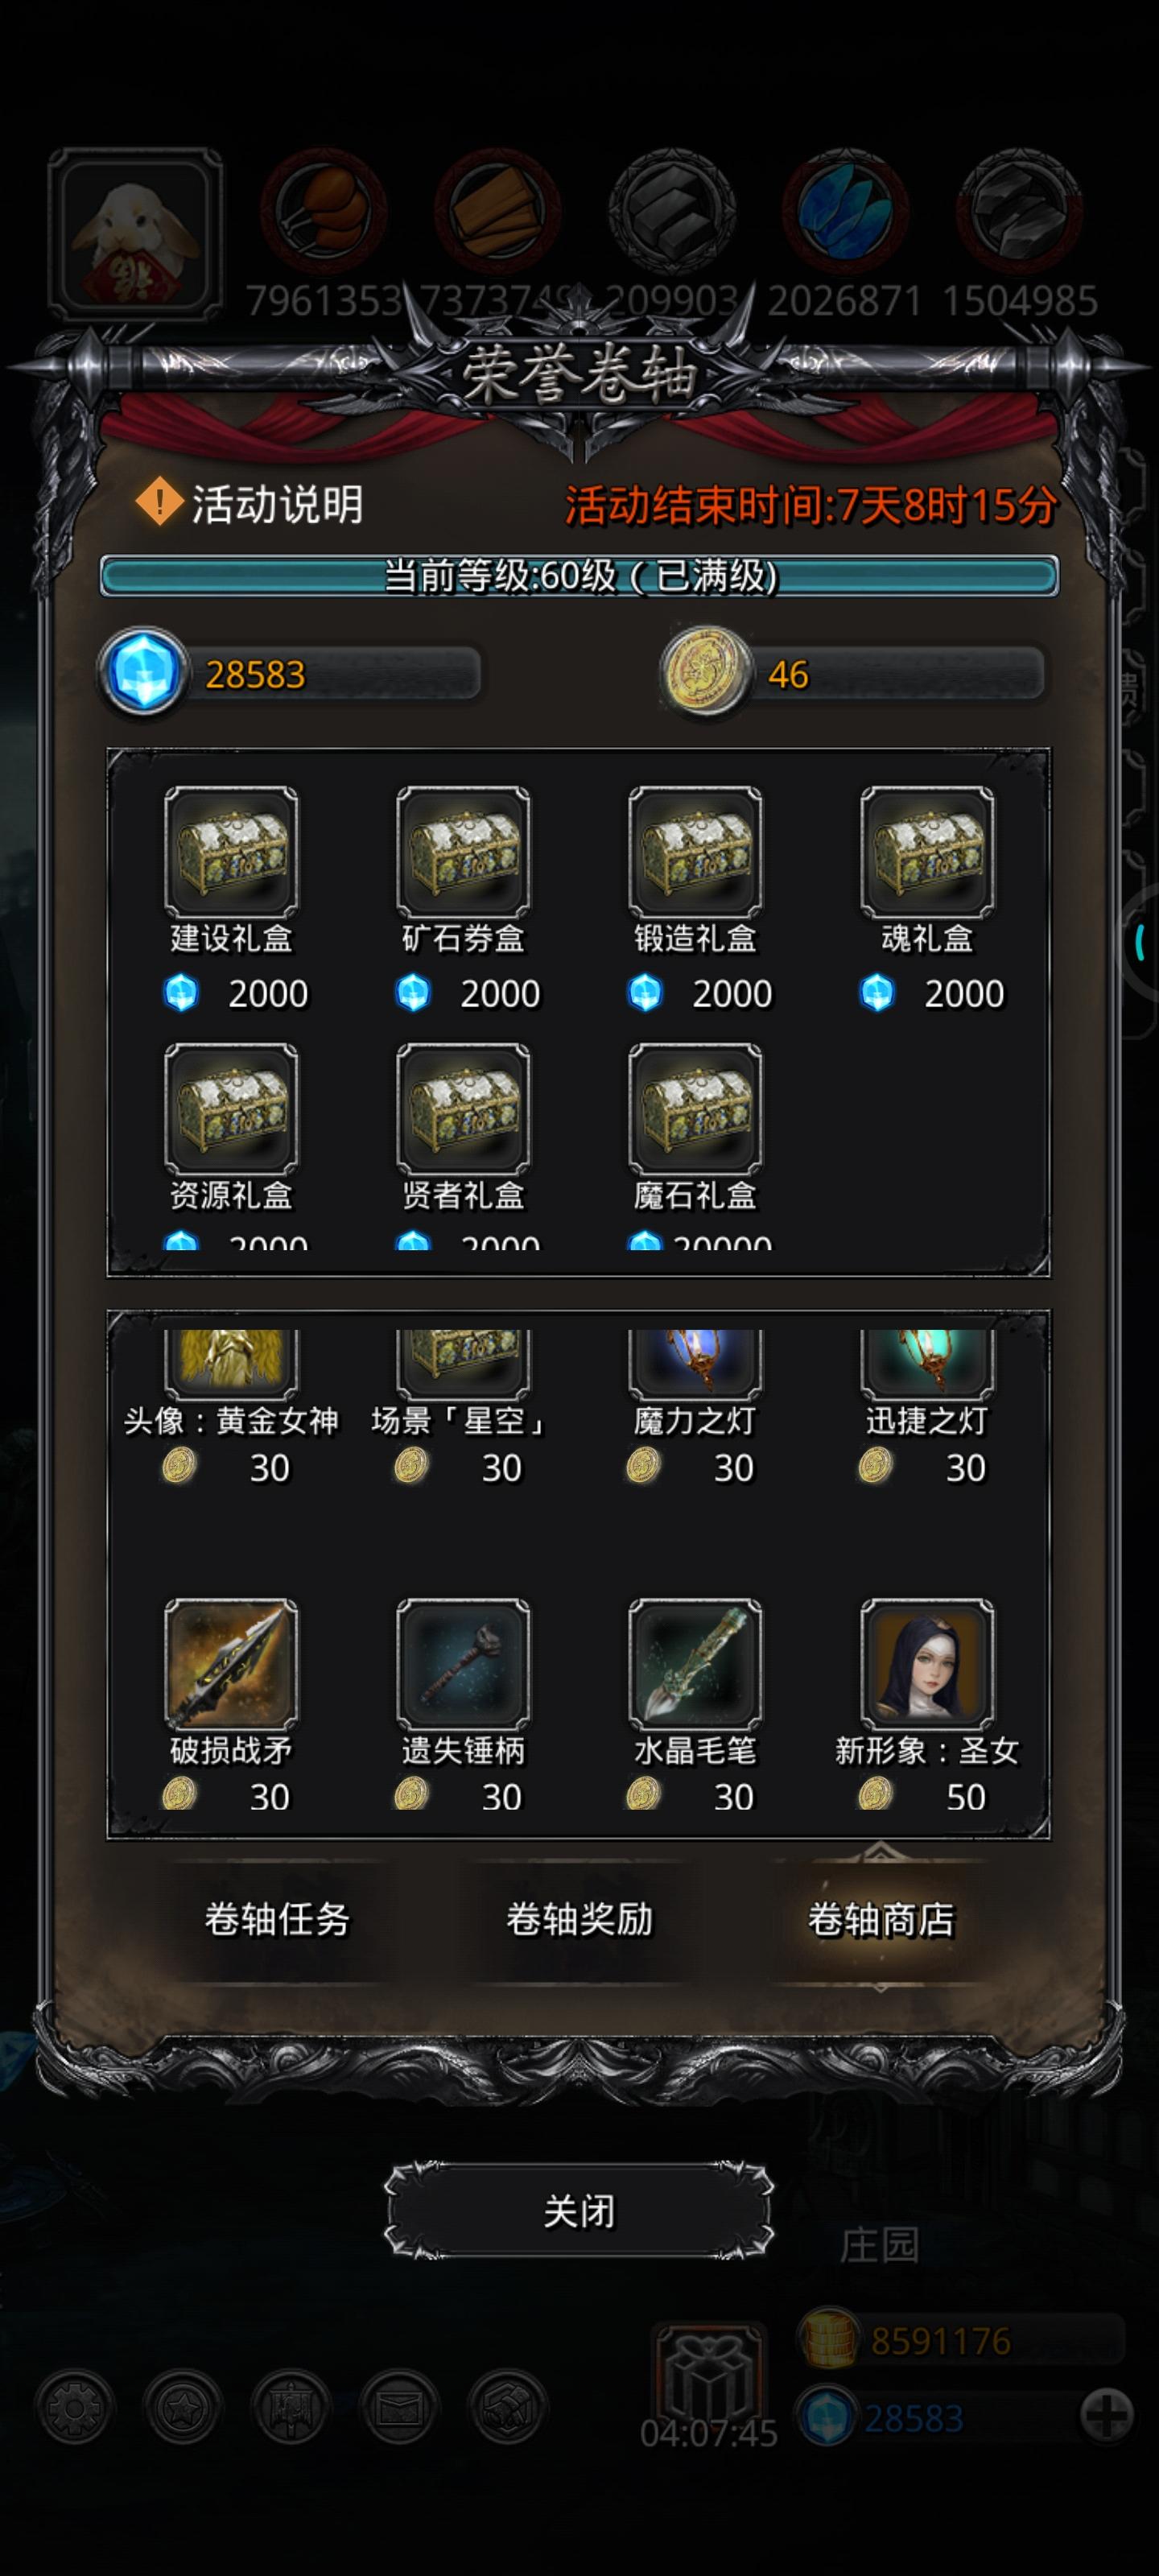Image resolution: width=1159 pixels, height=2576 pixels.
Task: Select the 魔石礼盒 chest icon
Action: coord(695,1108)
